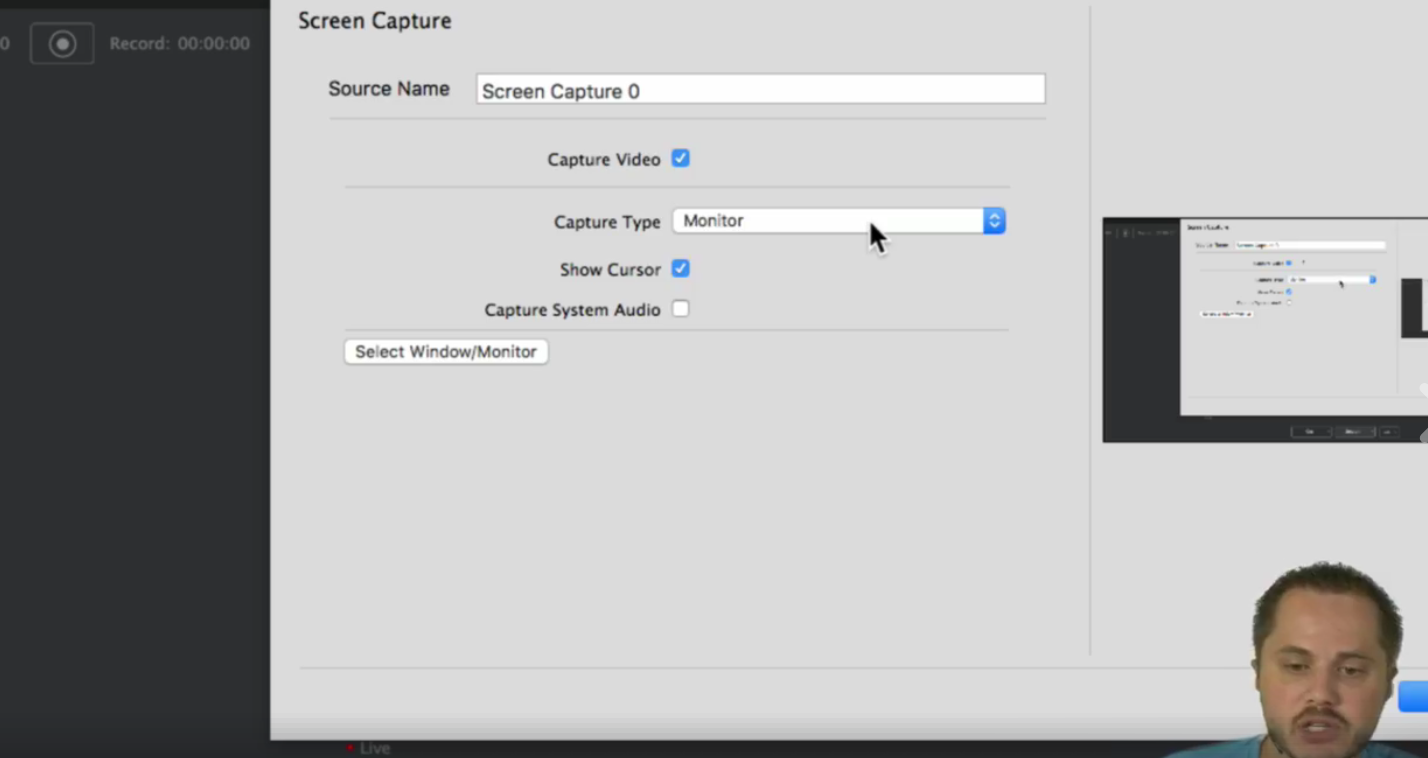
Task: Disable the Show Cursor checkbox
Action: point(680,269)
